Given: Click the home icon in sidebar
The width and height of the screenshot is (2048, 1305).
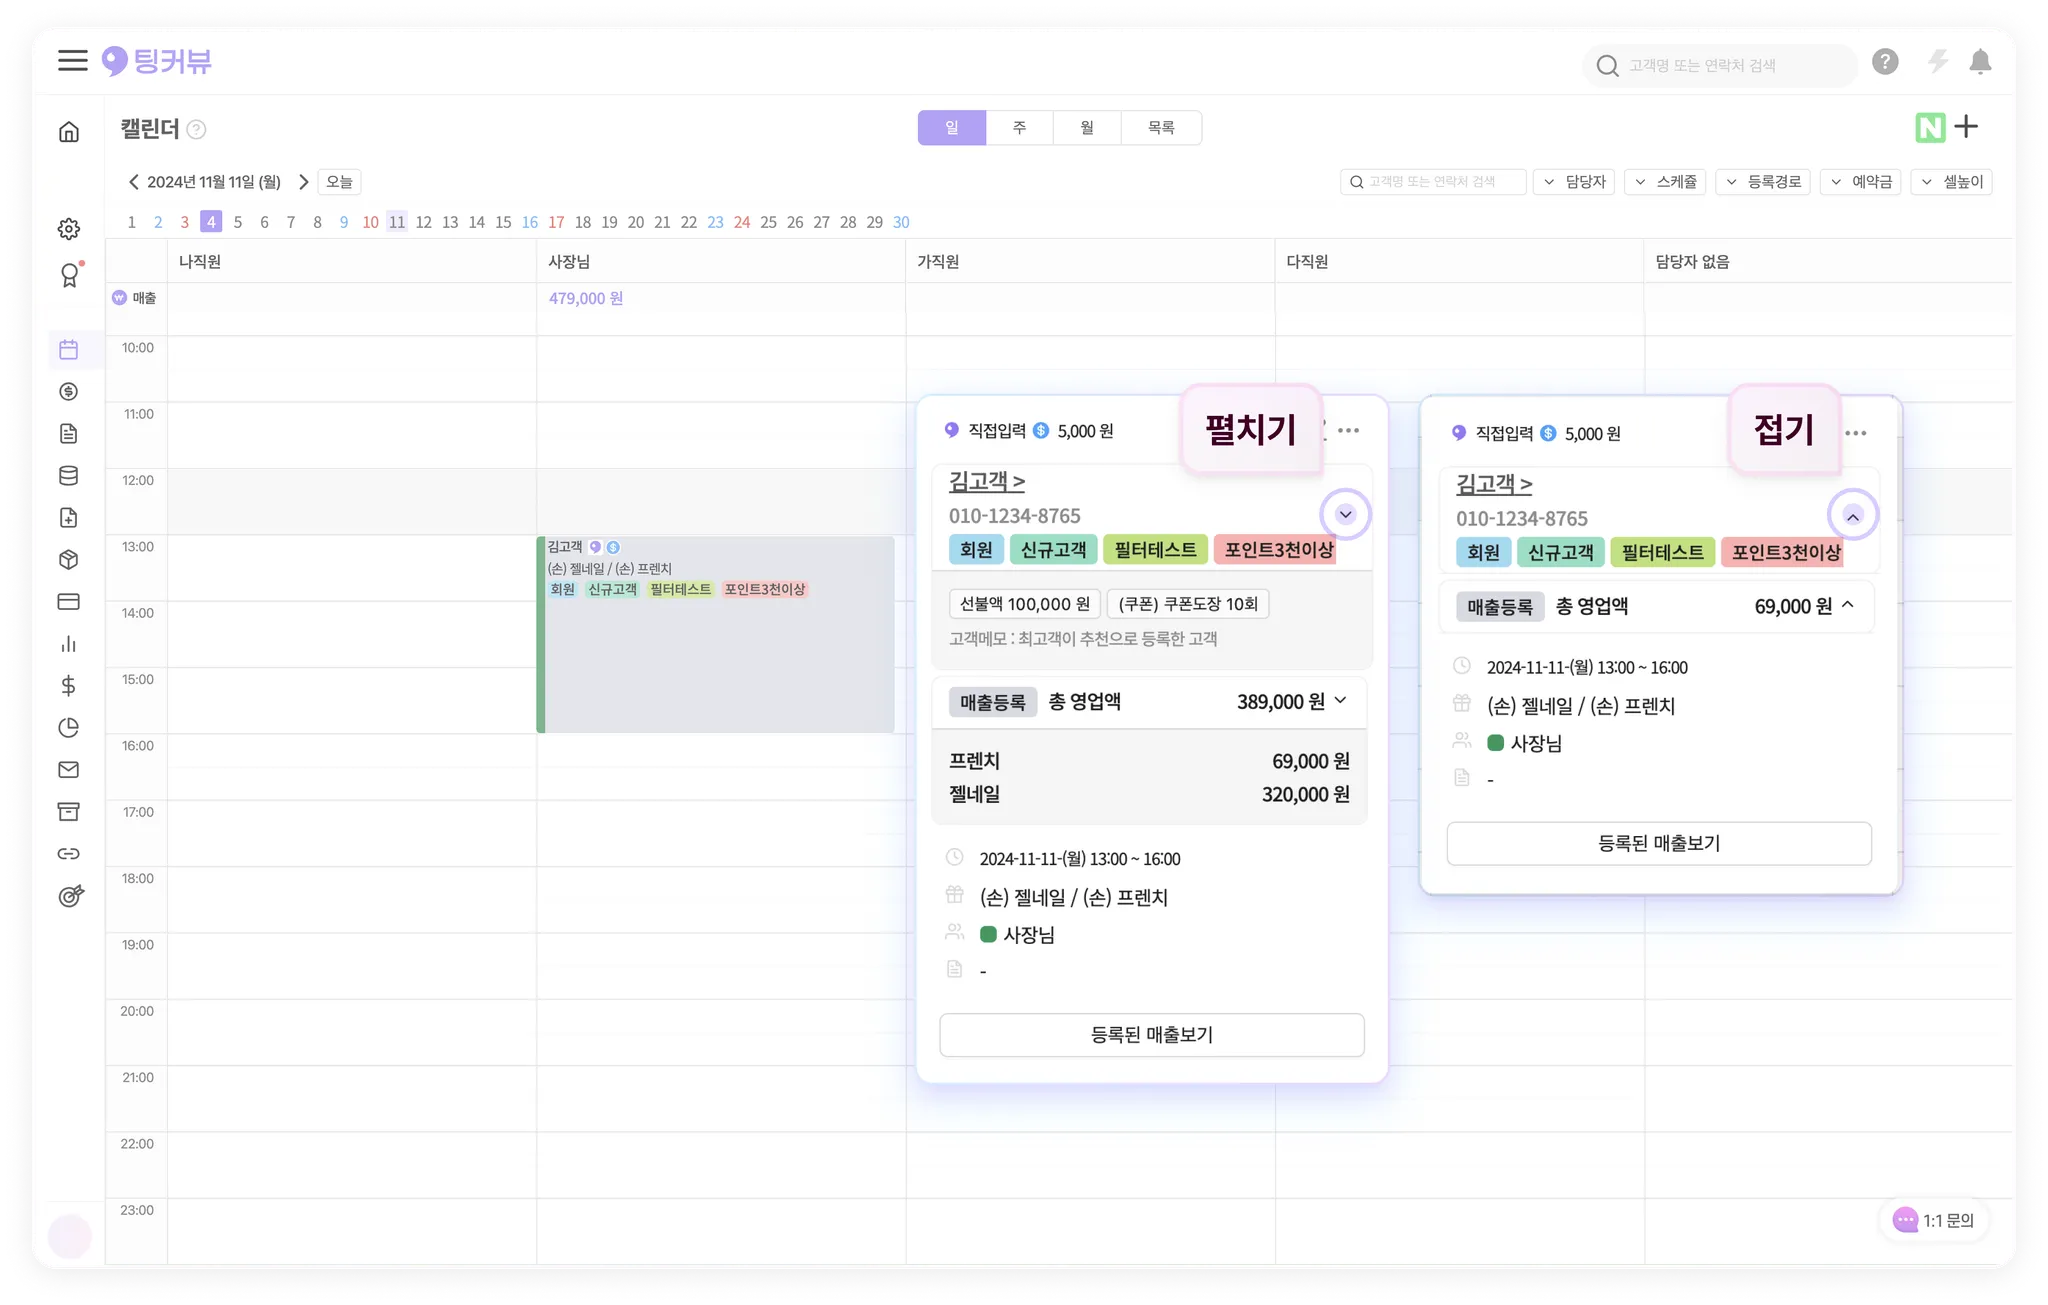Looking at the screenshot, I should tap(69, 132).
